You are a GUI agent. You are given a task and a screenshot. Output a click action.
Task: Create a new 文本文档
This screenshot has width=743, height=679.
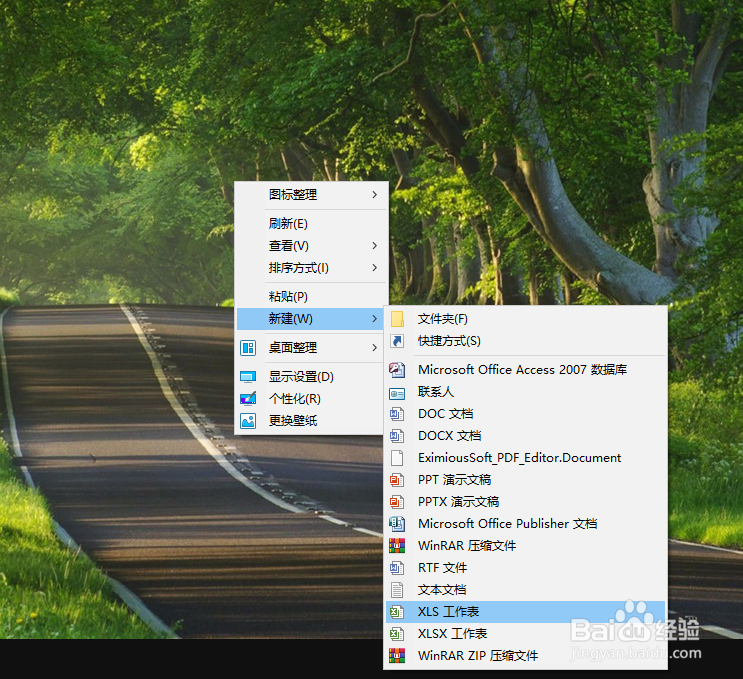coord(526,590)
